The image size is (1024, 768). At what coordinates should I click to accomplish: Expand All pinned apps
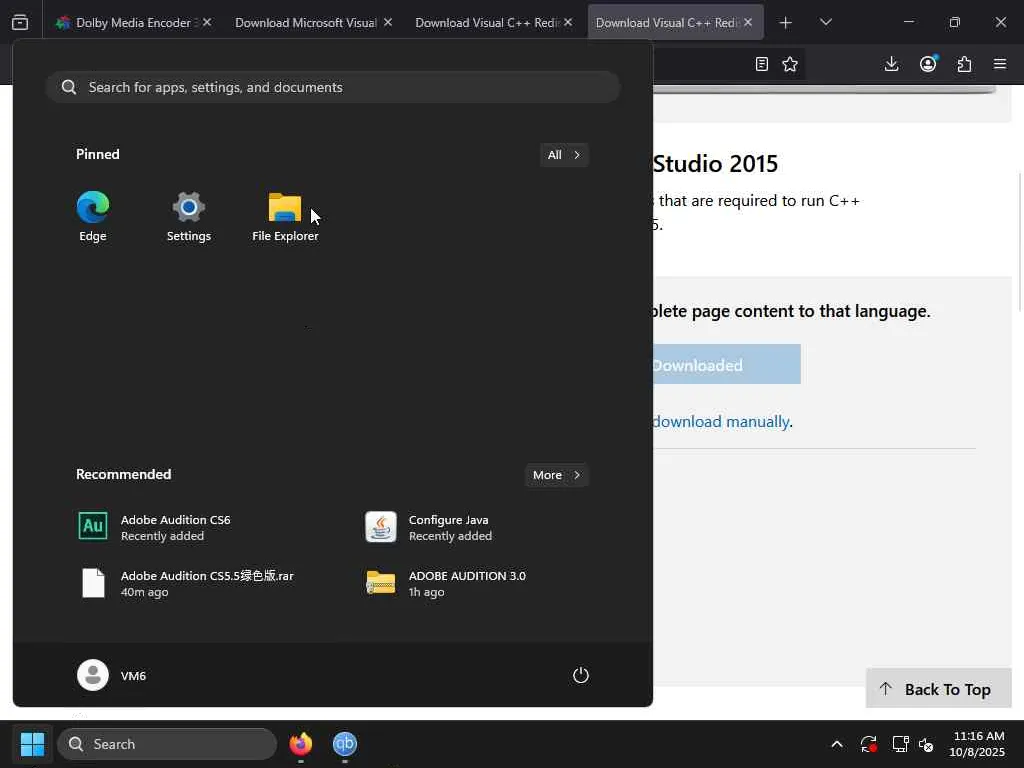point(564,155)
